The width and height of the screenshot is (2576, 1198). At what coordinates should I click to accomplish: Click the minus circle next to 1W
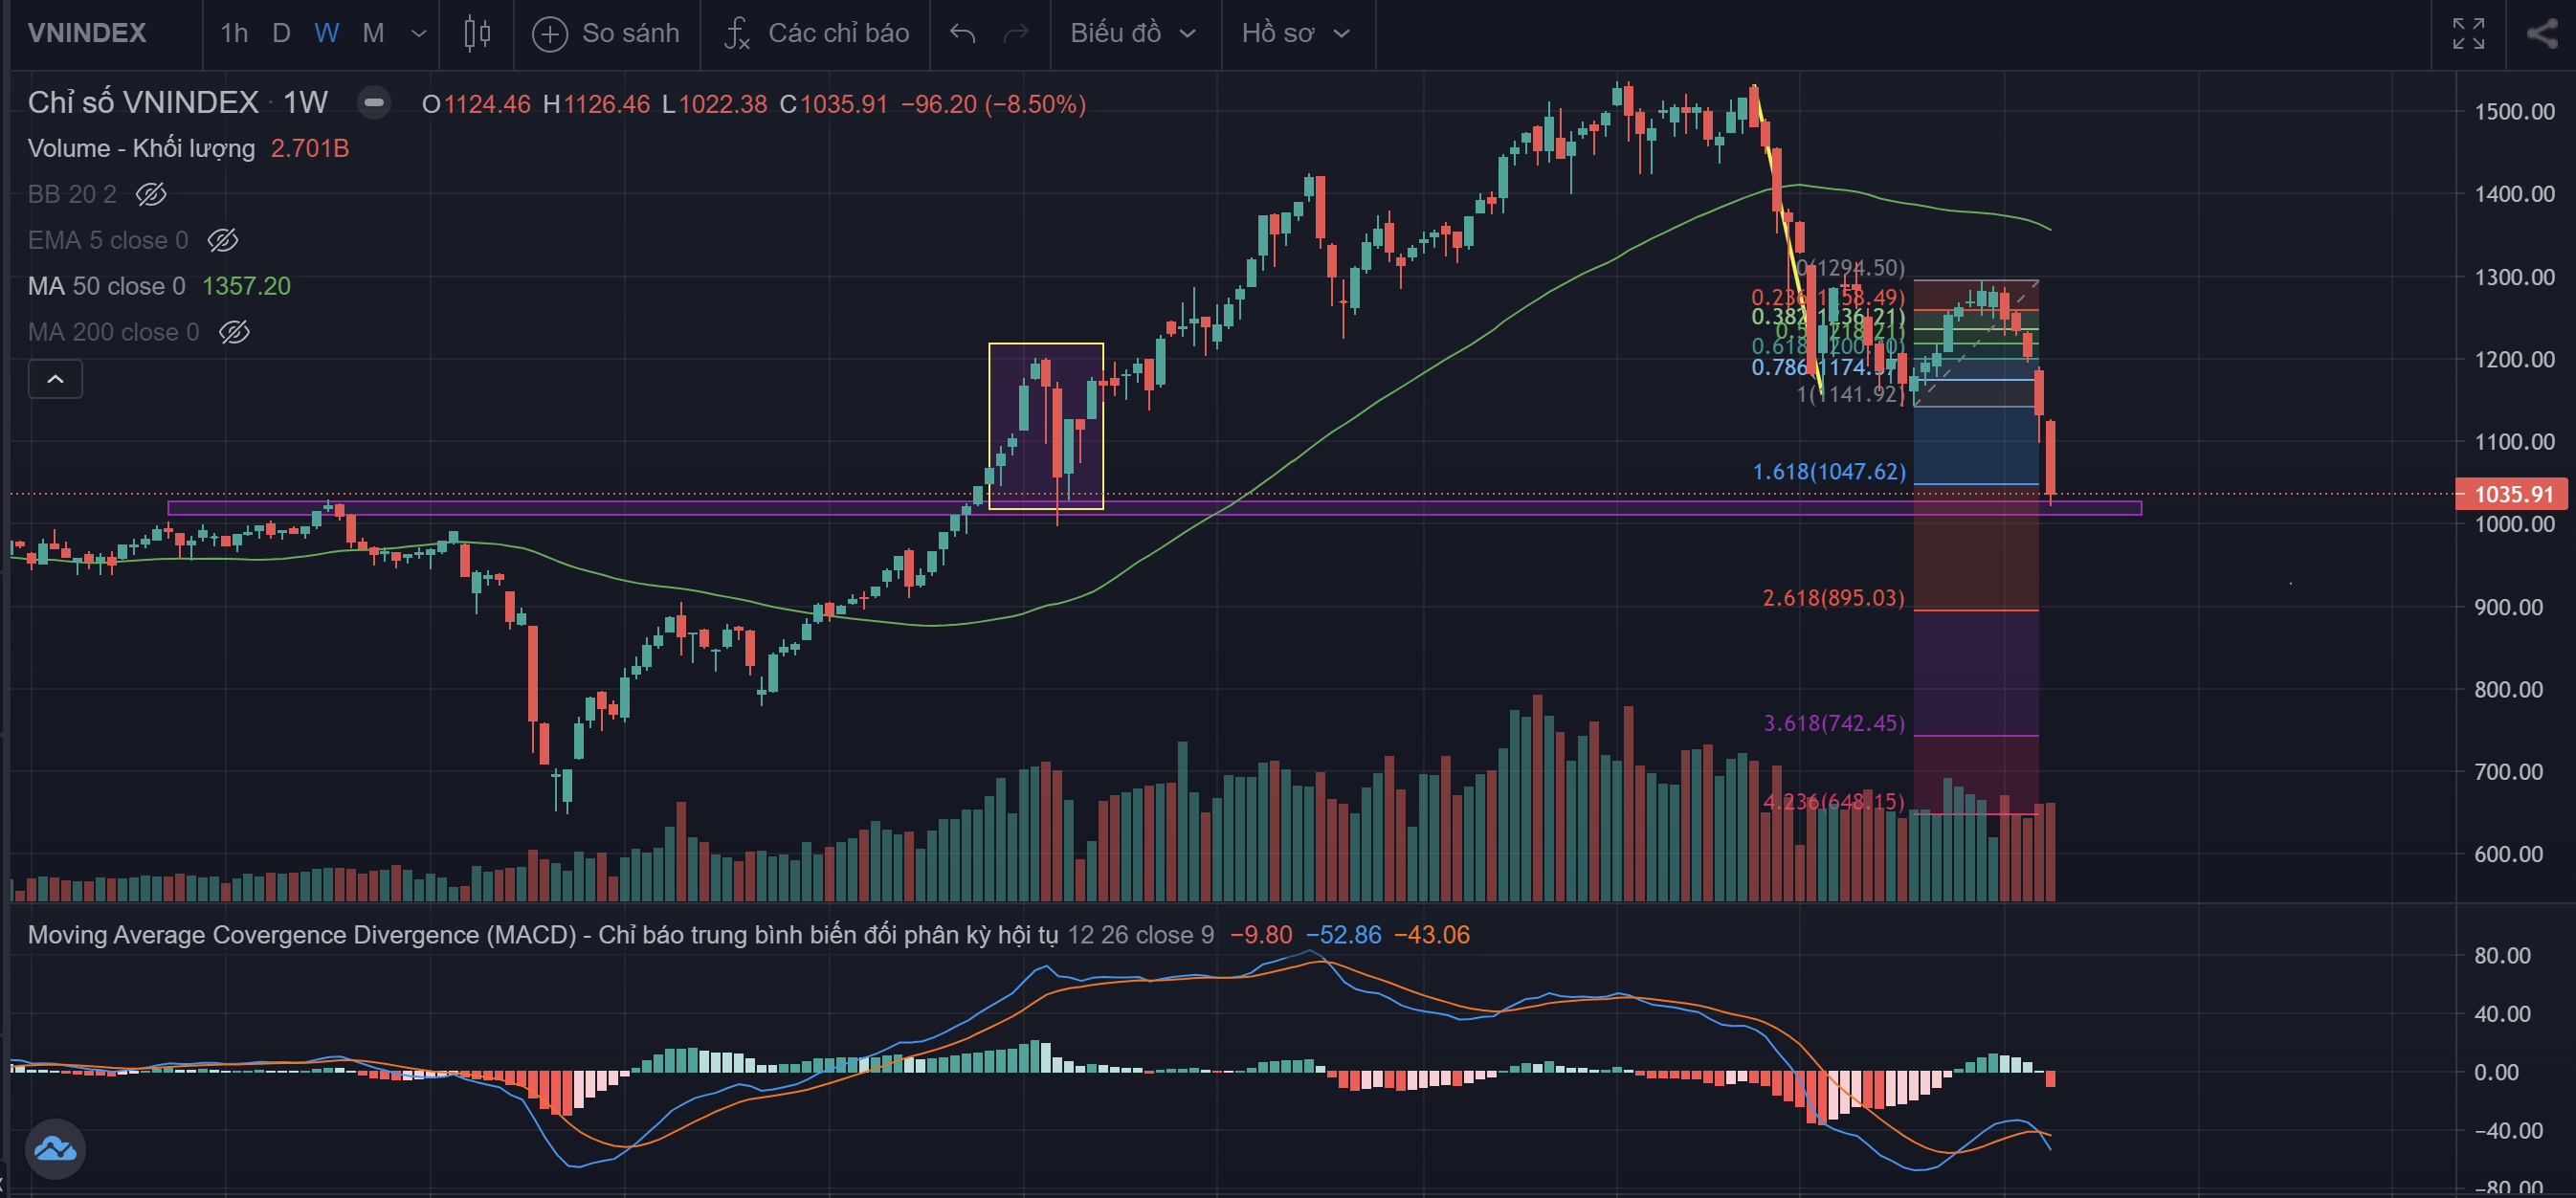[374, 103]
